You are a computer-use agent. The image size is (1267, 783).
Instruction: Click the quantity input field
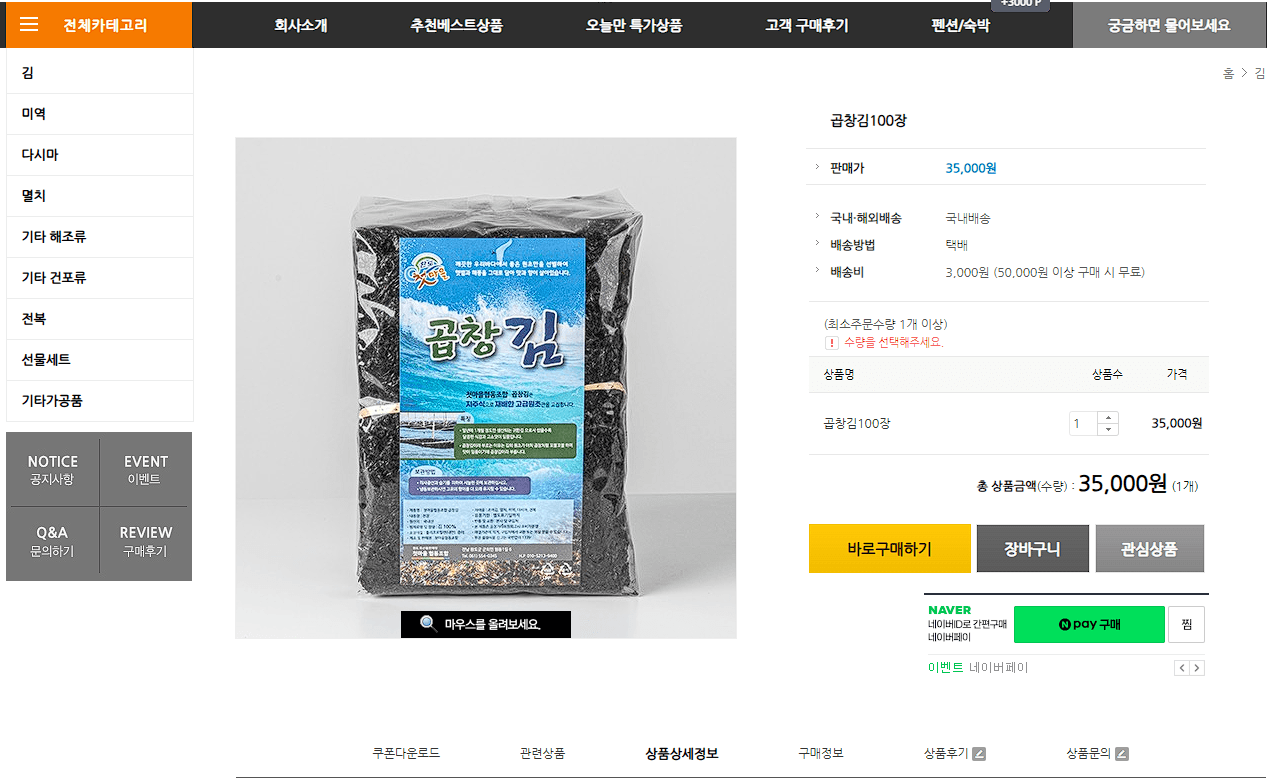click(x=1083, y=424)
